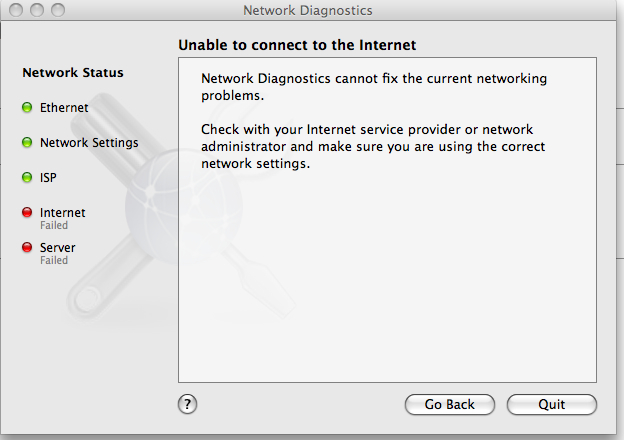Select the Ethernet item in Network Status
This screenshot has width=624, height=440.
64,107
